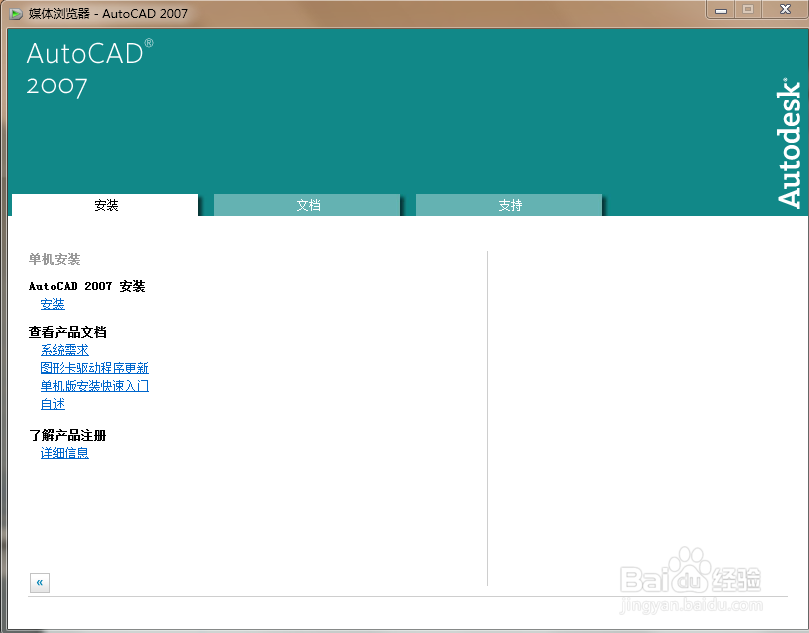Switch to the 安装 tab
The width and height of the screenshot is (809, 633).
pyautogui.click(x=105, y=205)
